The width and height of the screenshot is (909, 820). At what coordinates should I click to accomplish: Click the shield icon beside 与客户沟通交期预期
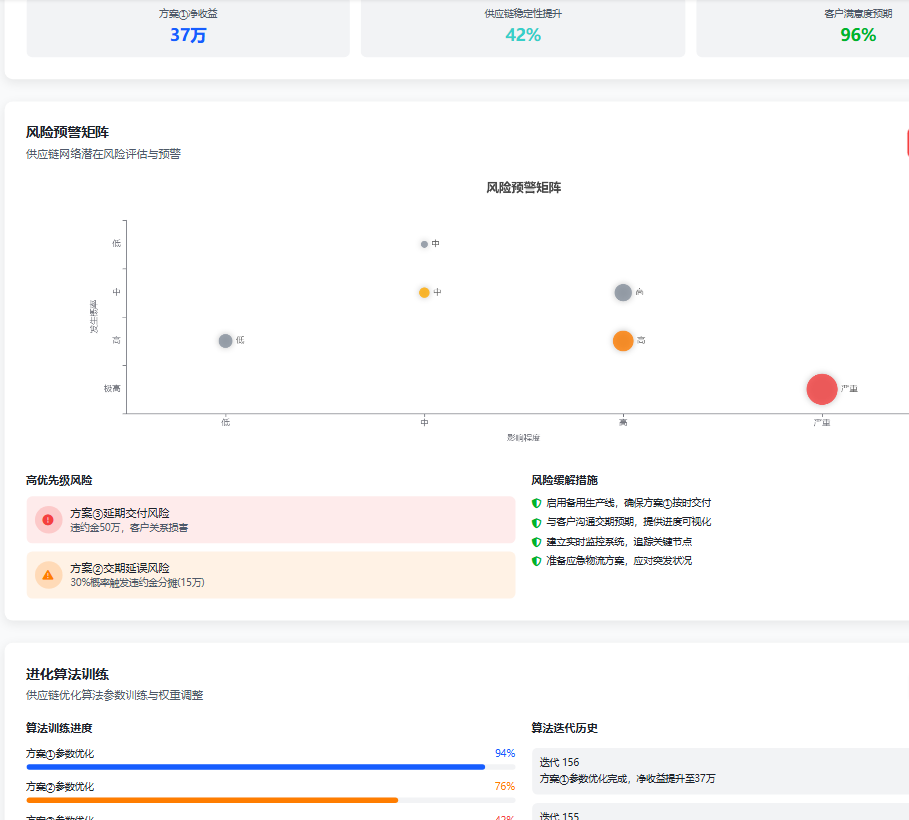click(x=536, y=523)
